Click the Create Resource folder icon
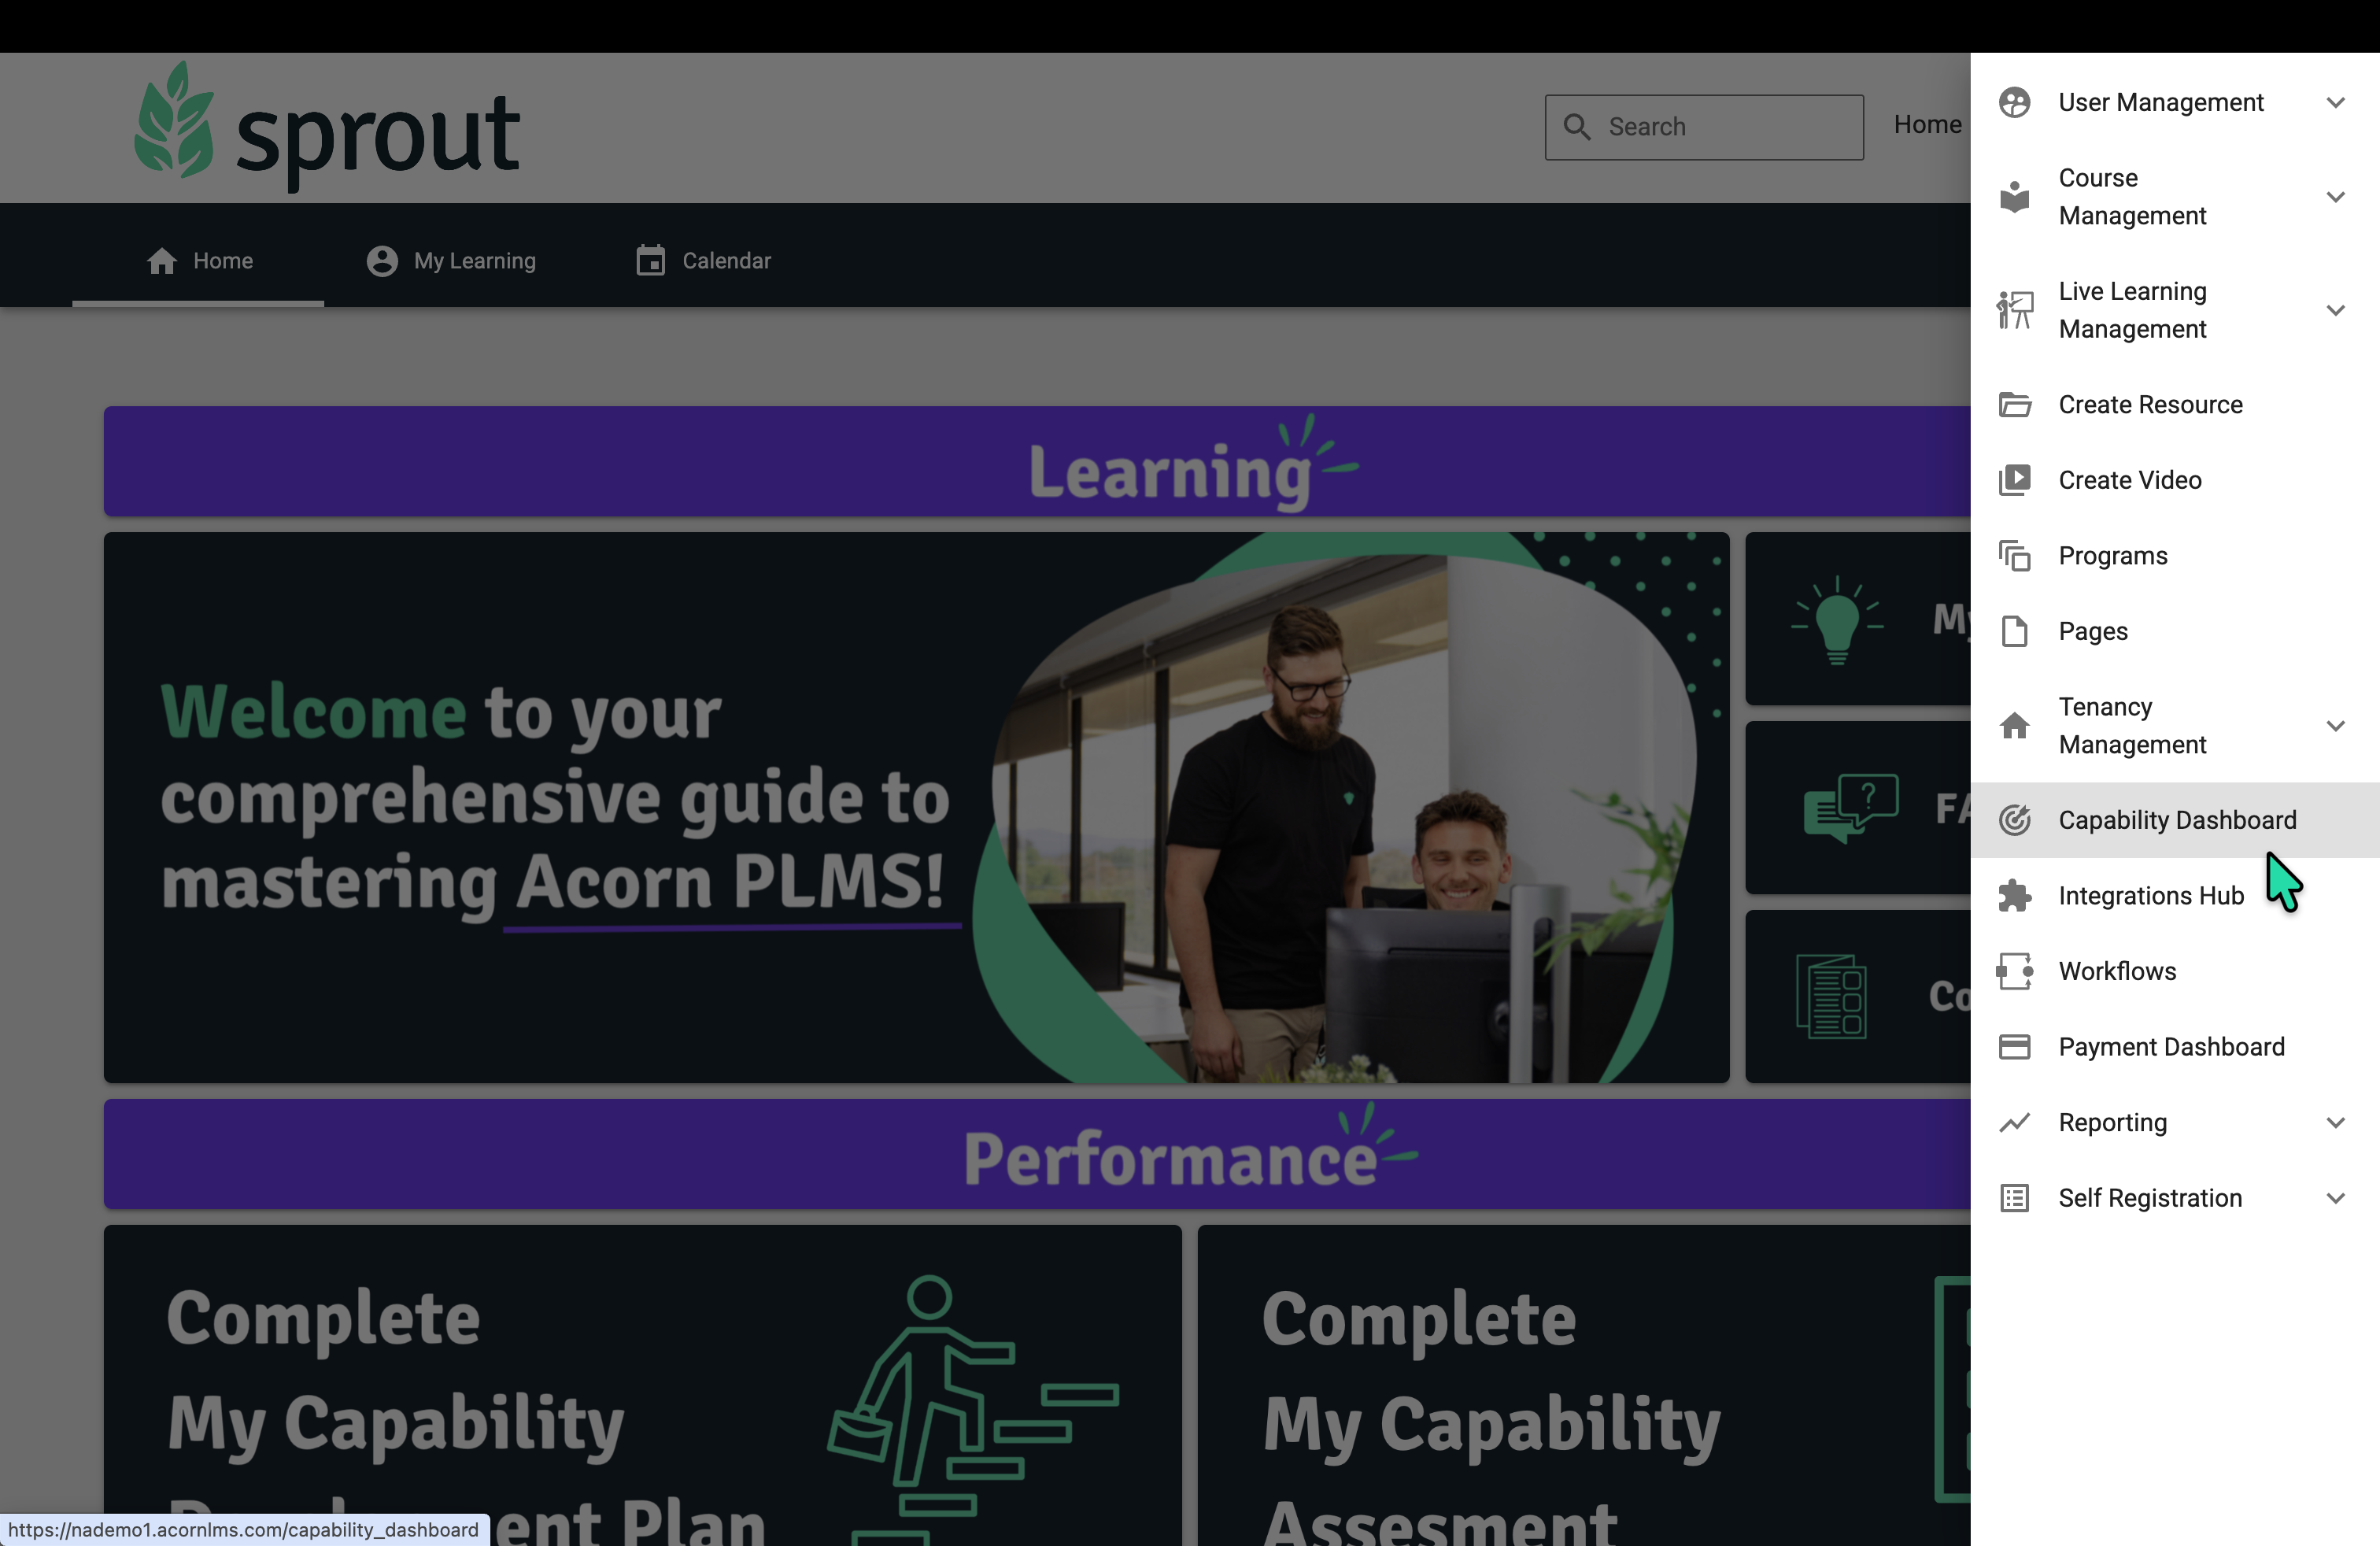The image size is (2380, 1546). point(2014,405)
